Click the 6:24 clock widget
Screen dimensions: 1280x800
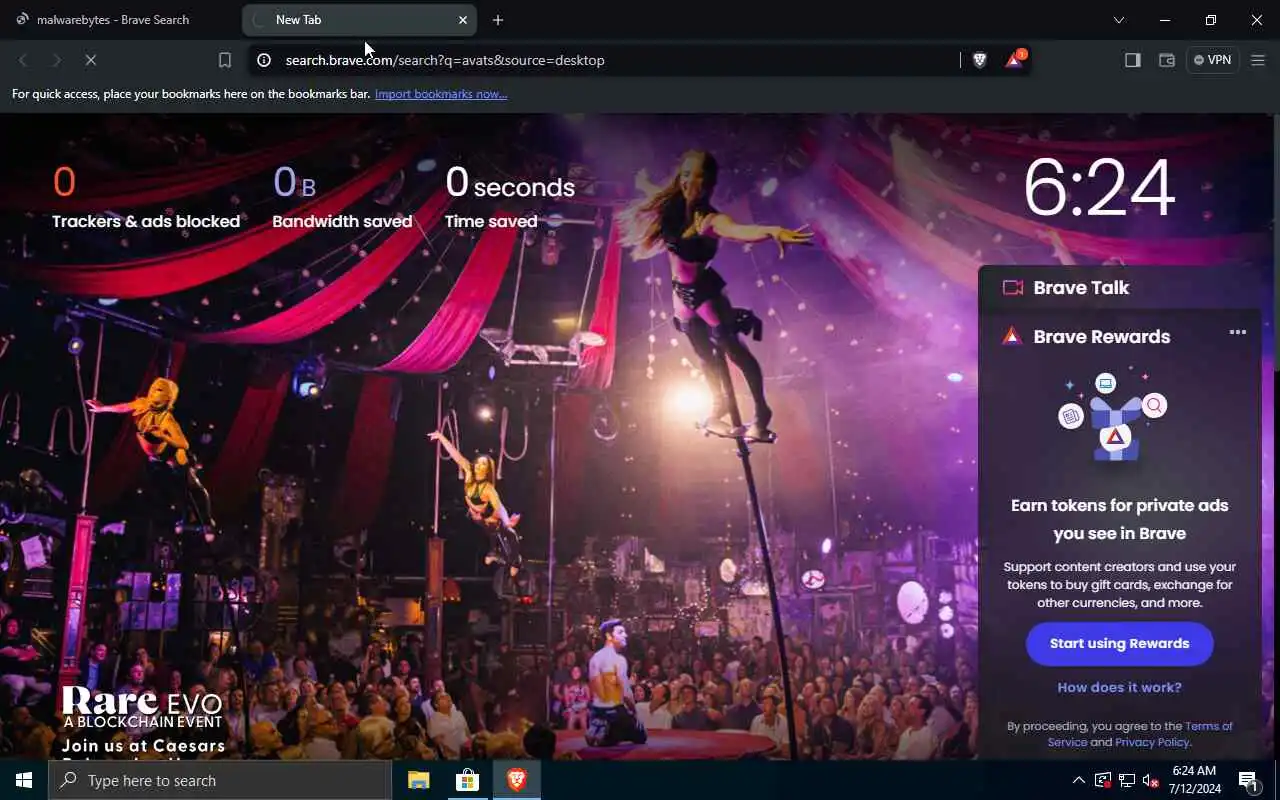point(1099,188)
